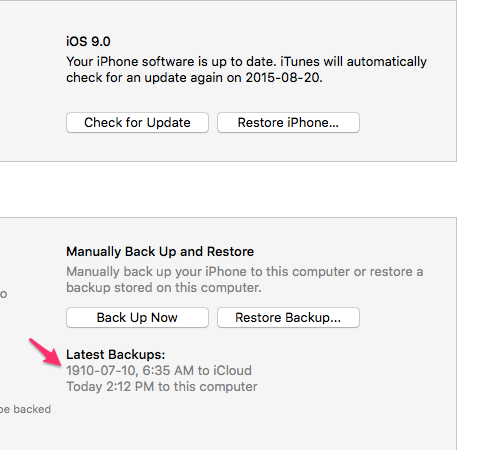Click the 'iTunes will automatically' phrase
The image size is (501, 450).
[354, 62]
